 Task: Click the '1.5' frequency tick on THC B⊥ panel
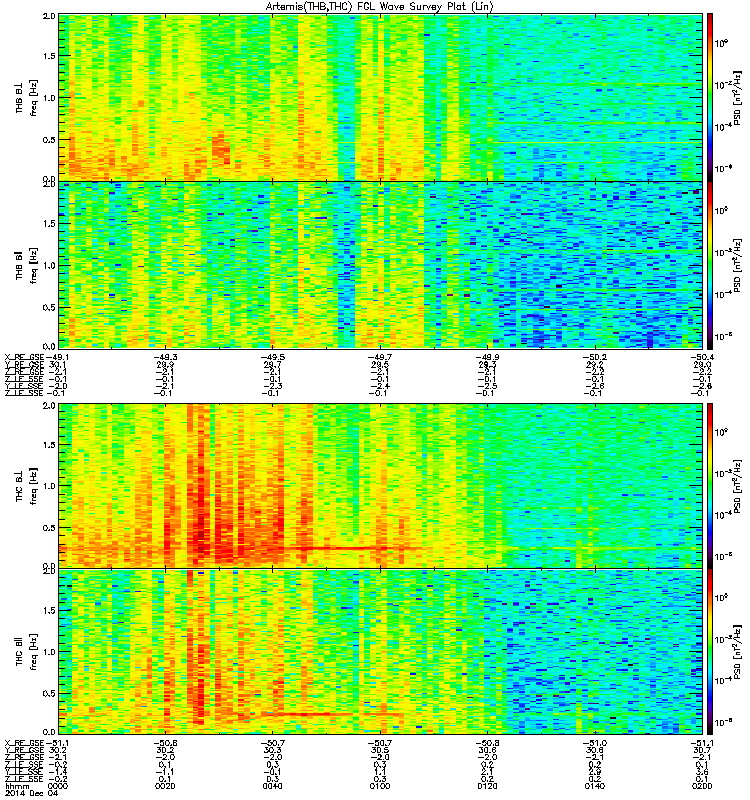click(49, 445)
